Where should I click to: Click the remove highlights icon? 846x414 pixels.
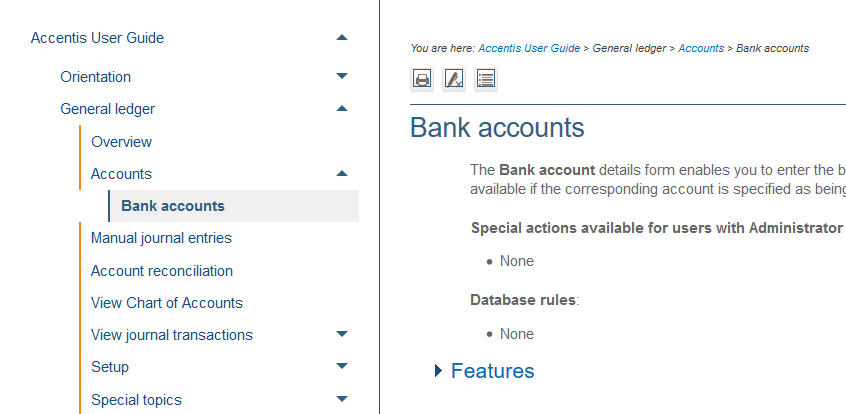(454, 79)
